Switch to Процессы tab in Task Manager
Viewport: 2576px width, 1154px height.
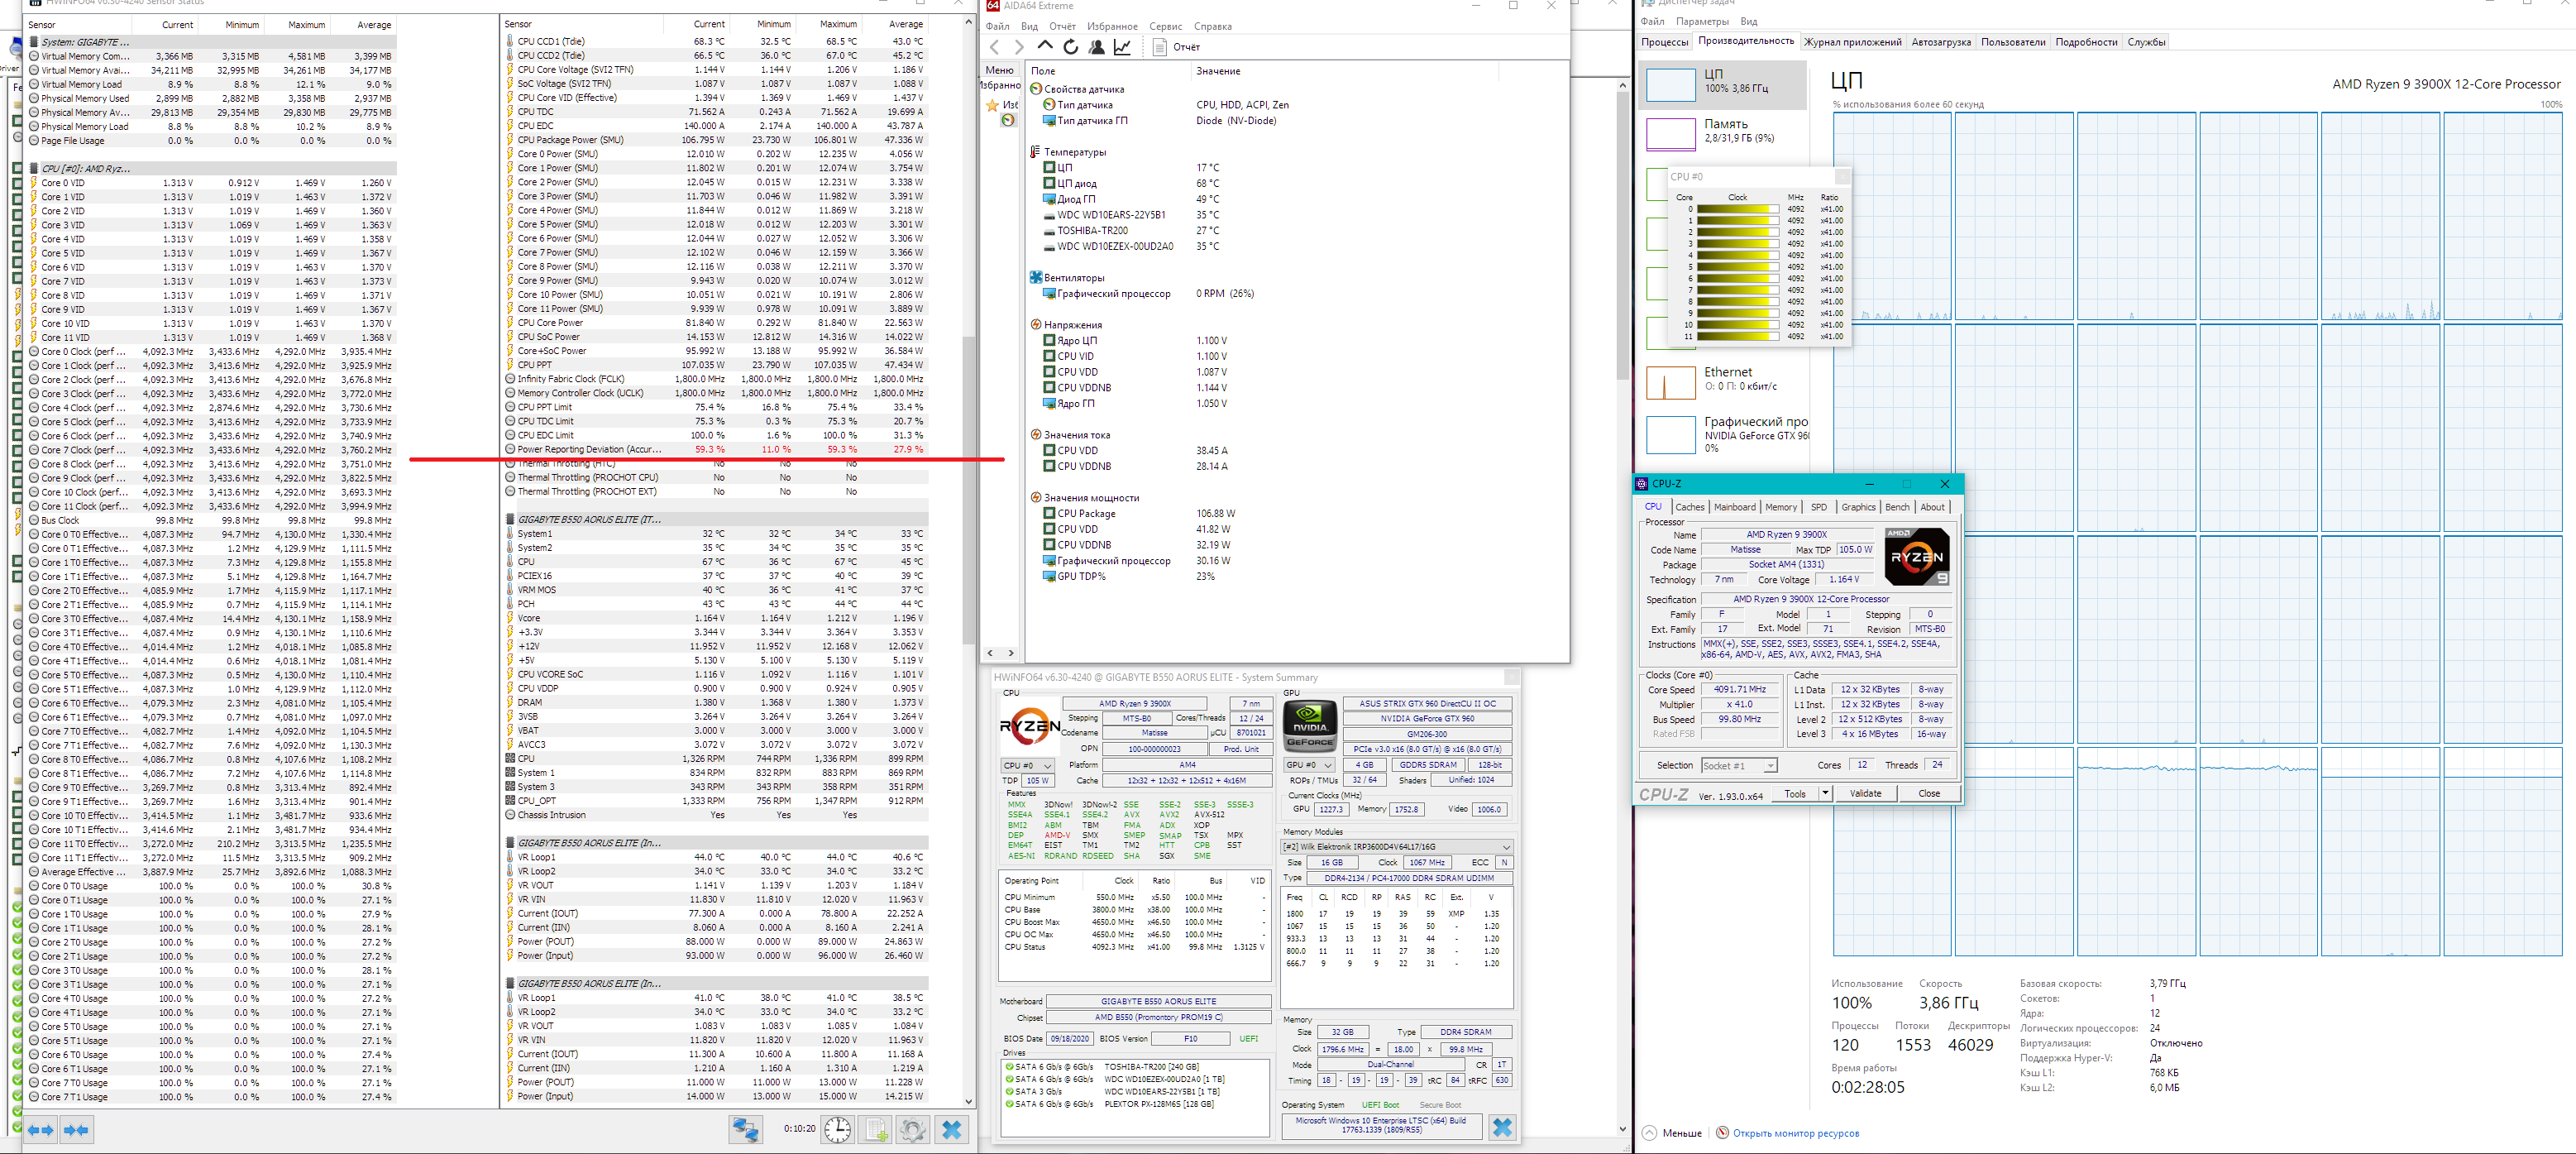[1665, 42]
